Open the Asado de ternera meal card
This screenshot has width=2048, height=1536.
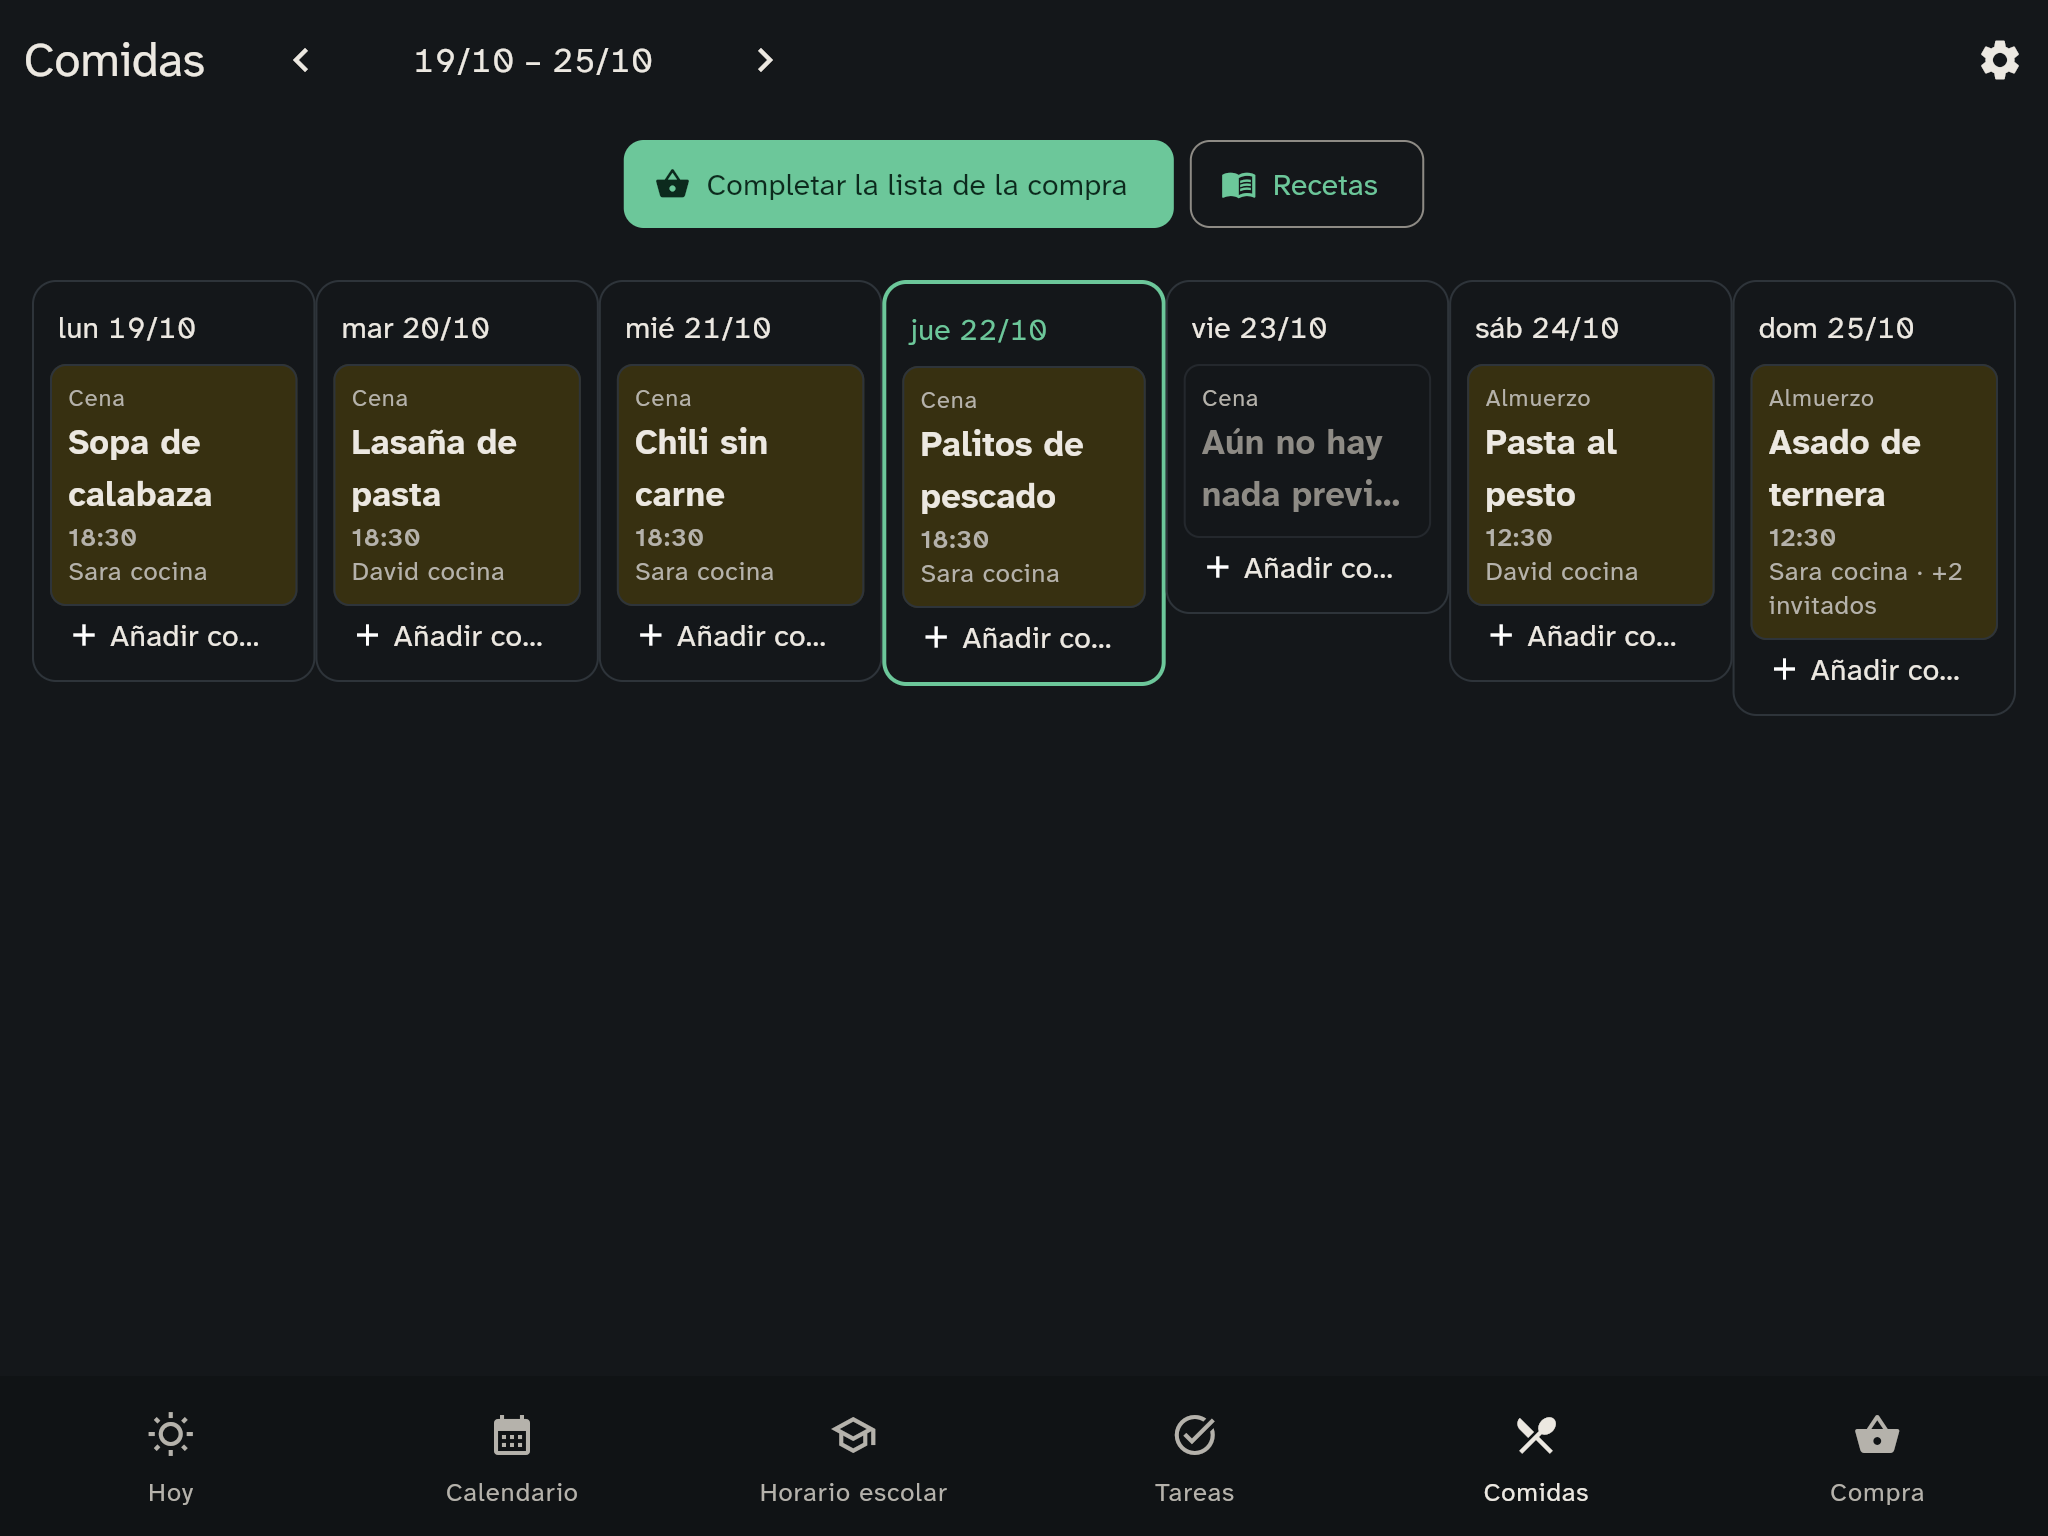[1874, 502]
